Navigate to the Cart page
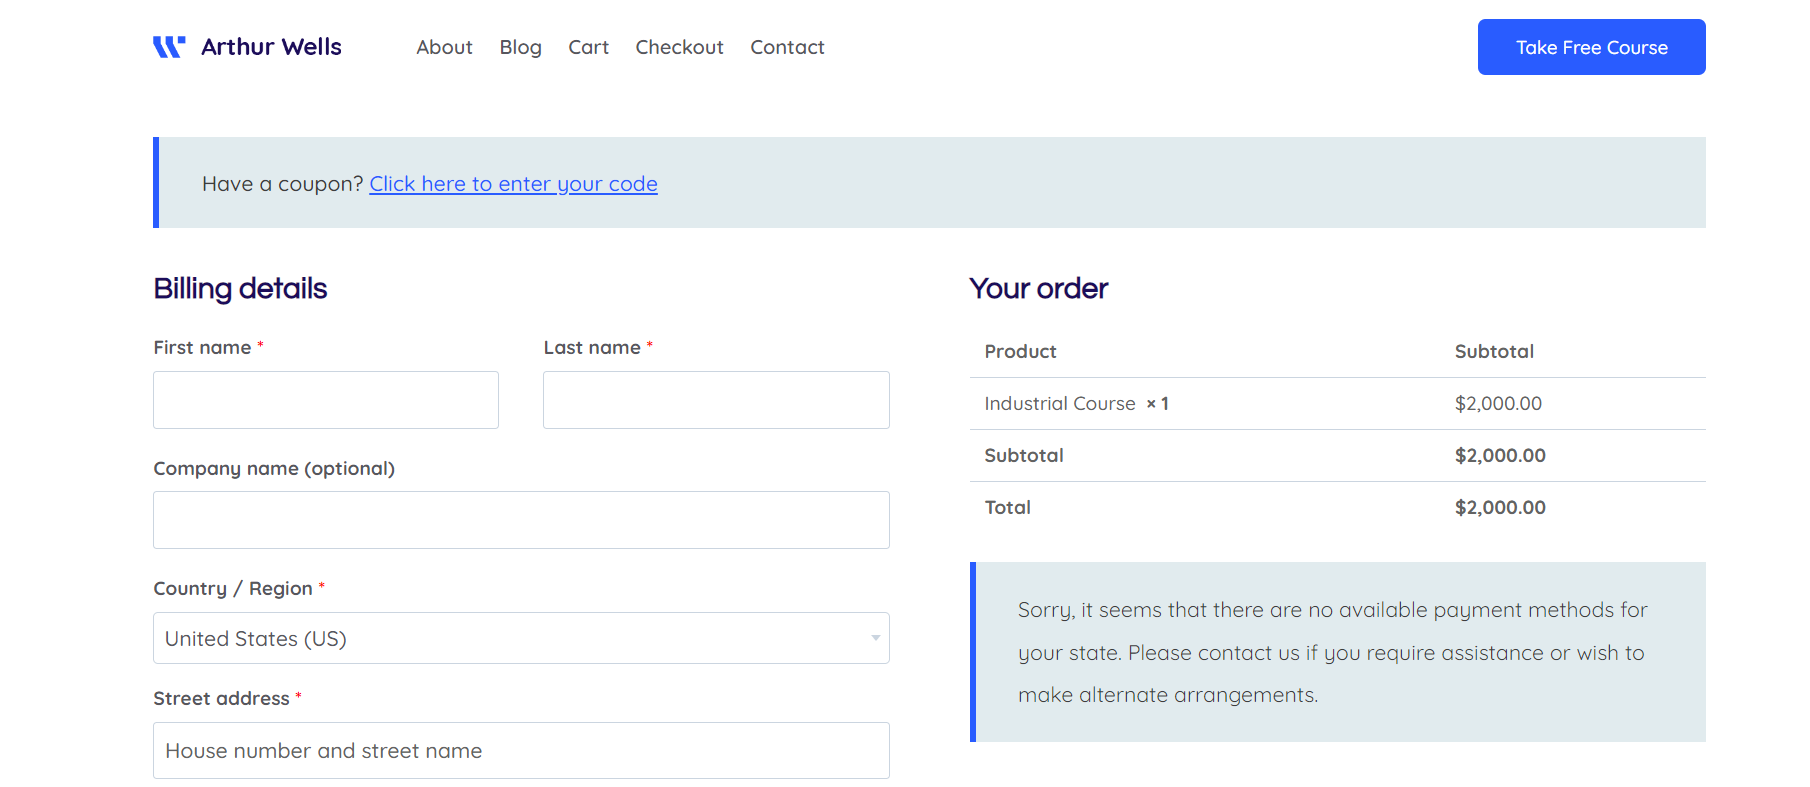 click(x=588, y=47)
